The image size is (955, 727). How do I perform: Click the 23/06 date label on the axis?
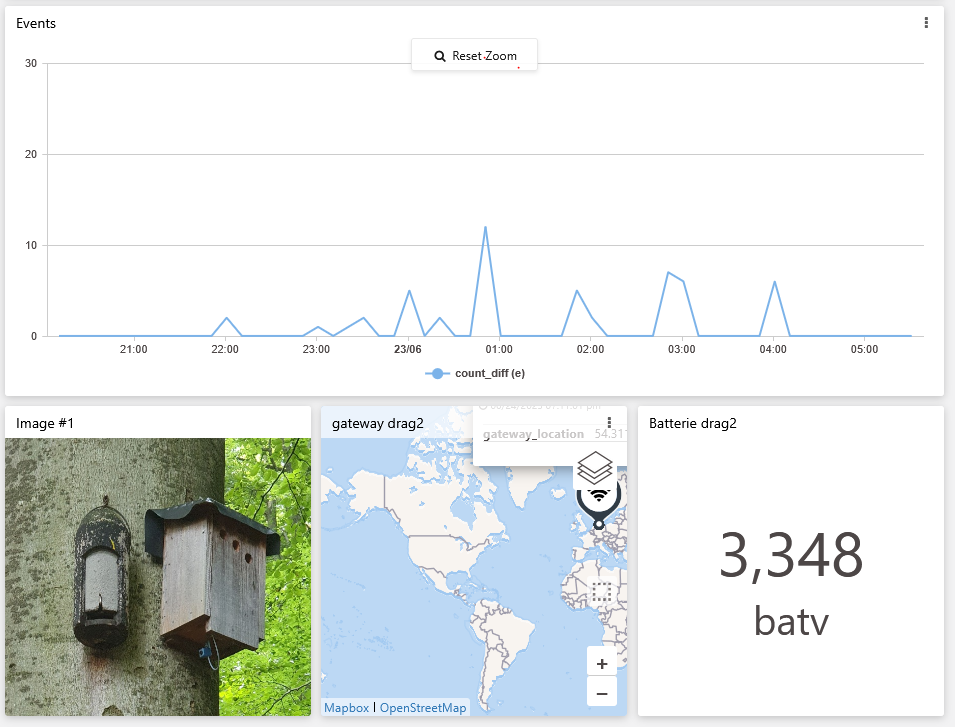point(407,349)
